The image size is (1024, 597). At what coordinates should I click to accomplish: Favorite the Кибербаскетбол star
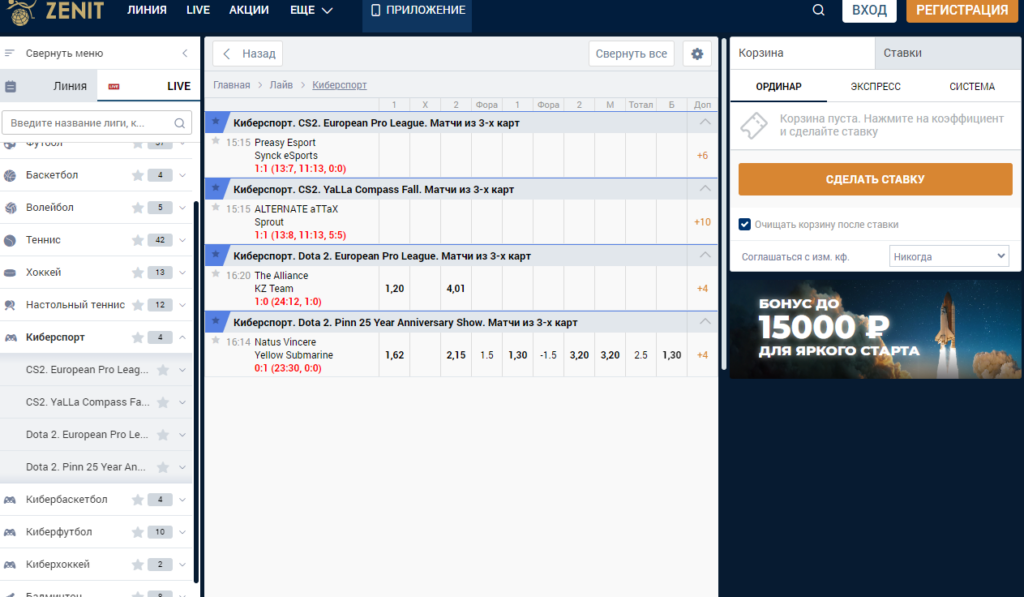pyautogui.click(x=137, y=500)
